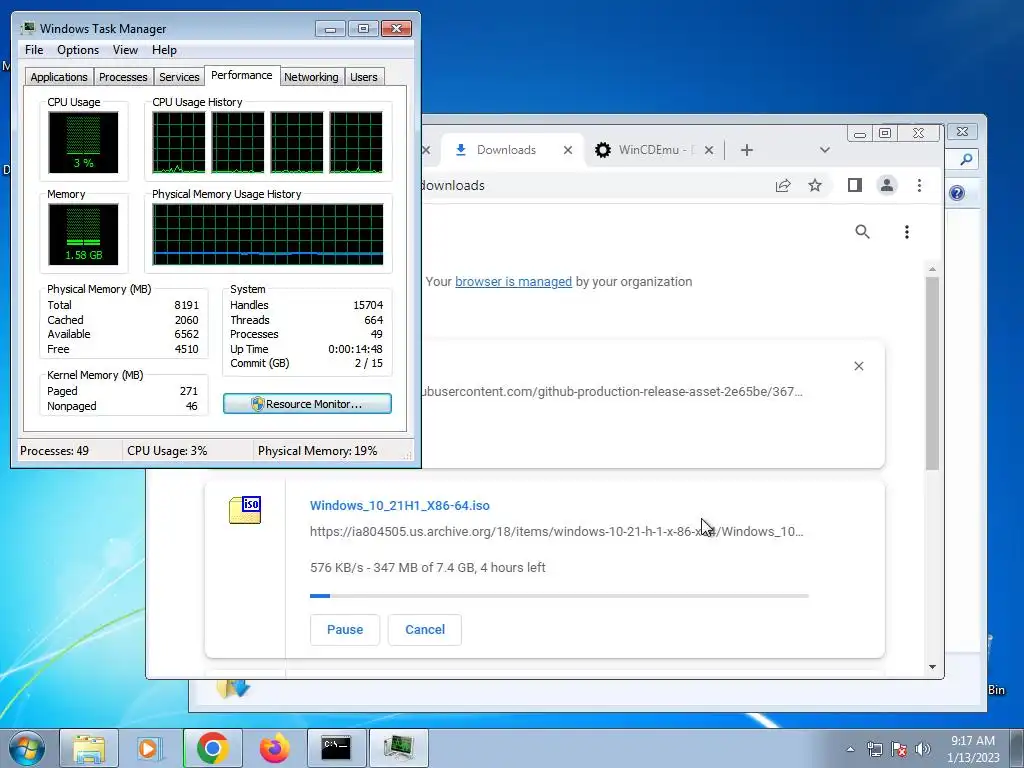Click the downloads scrollbar up arrow
The width and height of the screenshot is (1024, 768).
coord(932,269)
